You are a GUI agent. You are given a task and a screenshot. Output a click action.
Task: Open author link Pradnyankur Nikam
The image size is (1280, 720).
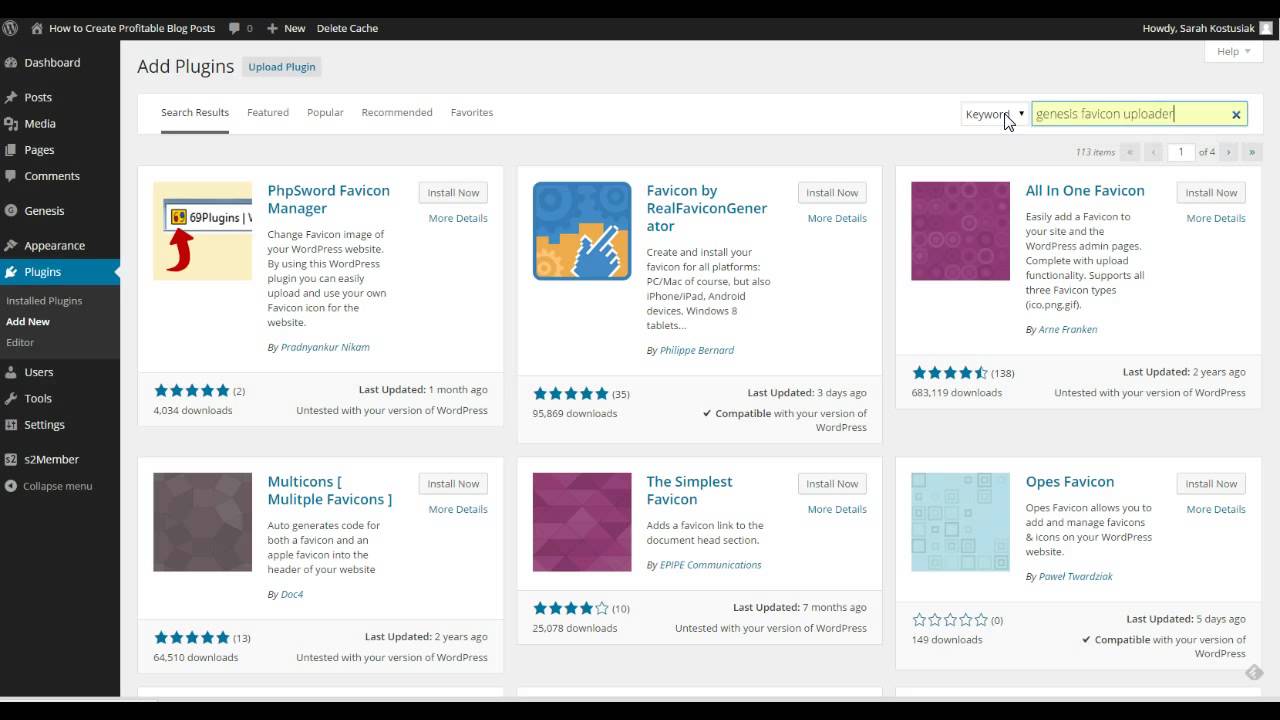click(325, 347)
